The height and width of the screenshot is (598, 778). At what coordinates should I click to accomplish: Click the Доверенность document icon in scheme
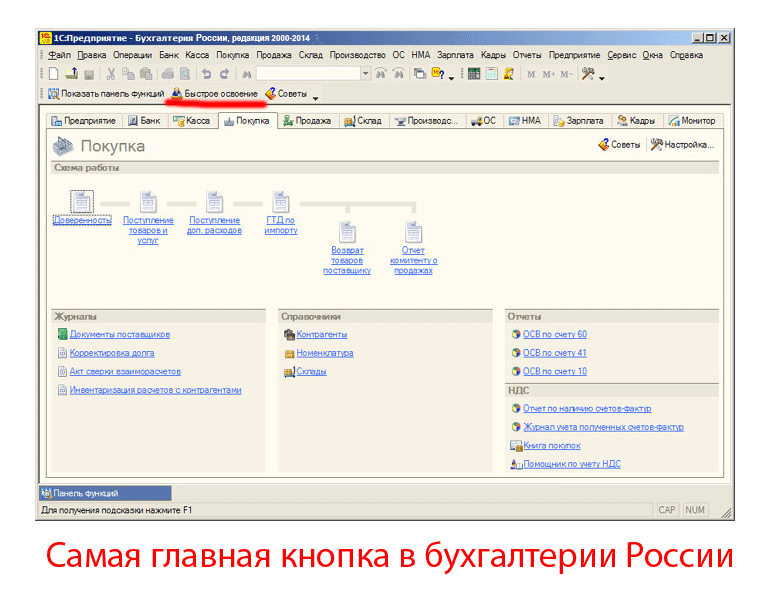point(81,201)
